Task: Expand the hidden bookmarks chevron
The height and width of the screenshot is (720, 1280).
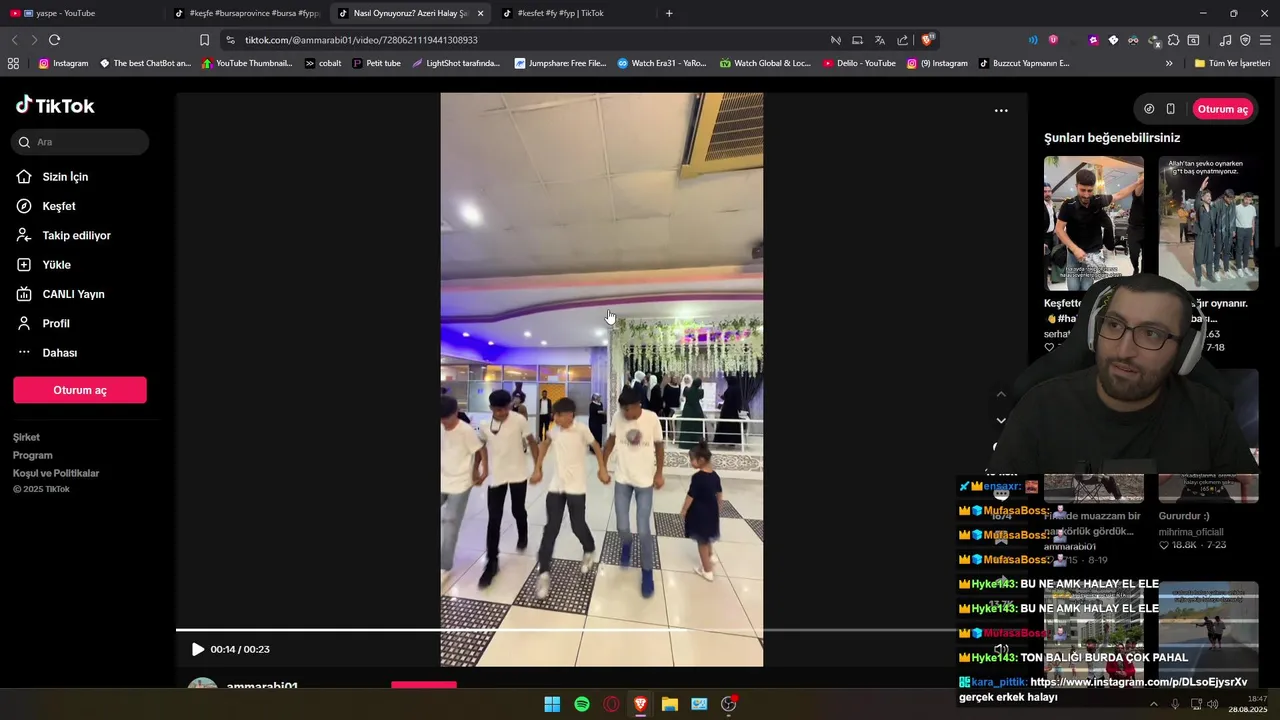Action: (x=1169, y=63)
